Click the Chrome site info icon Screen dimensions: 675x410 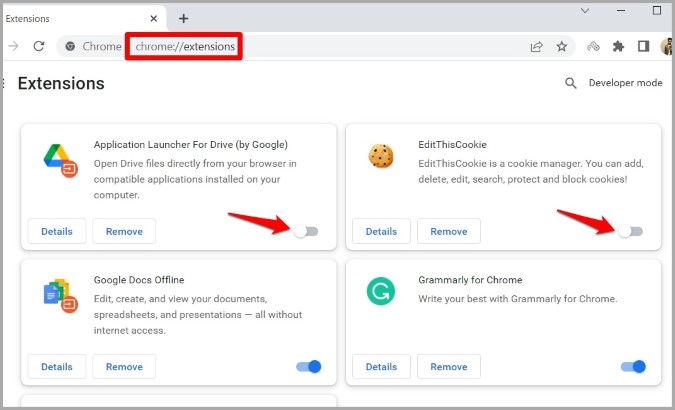pos(70,46)
